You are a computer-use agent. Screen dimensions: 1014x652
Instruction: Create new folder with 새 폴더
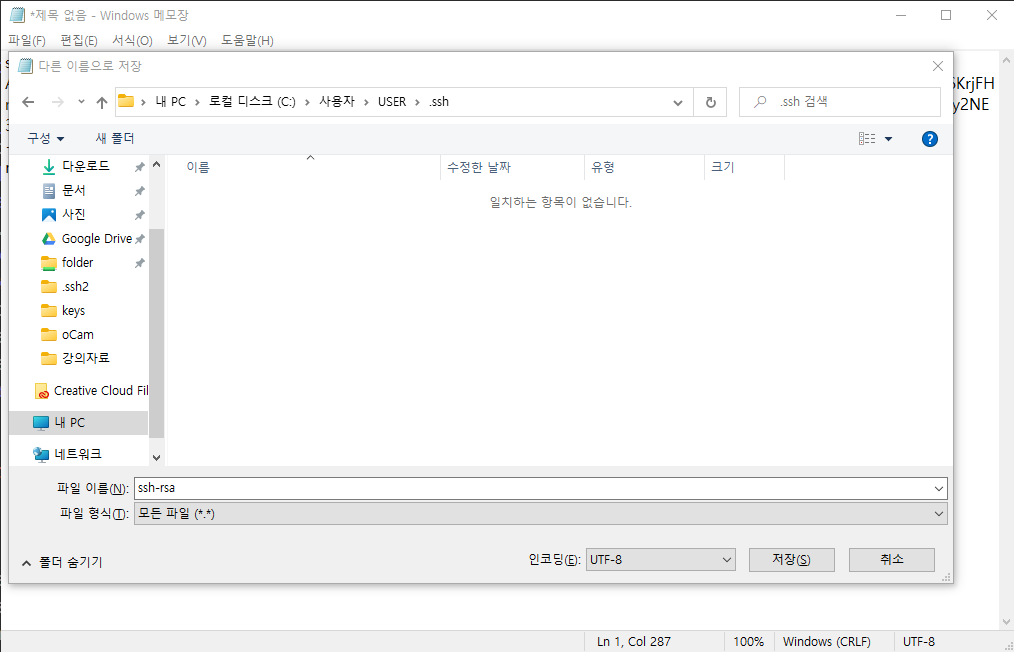[x=115, y=138]
